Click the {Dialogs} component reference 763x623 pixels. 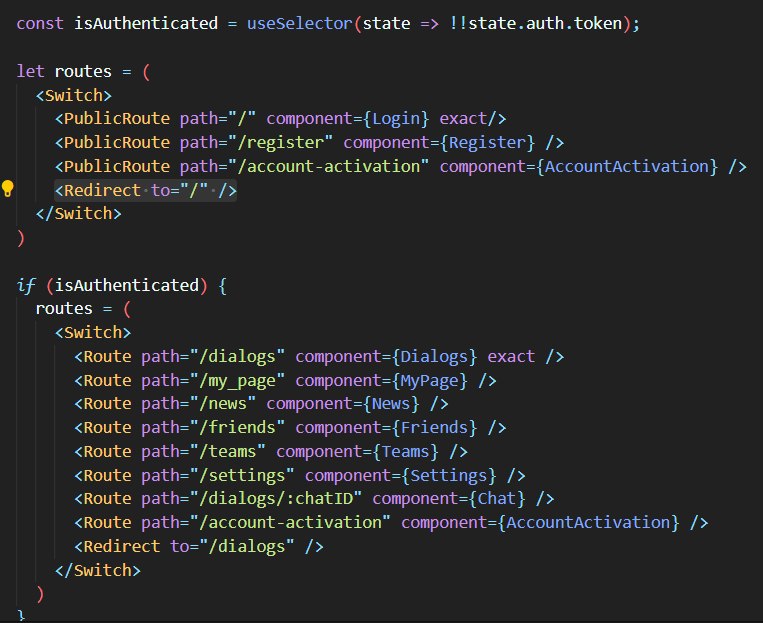[x=435, y=356]
